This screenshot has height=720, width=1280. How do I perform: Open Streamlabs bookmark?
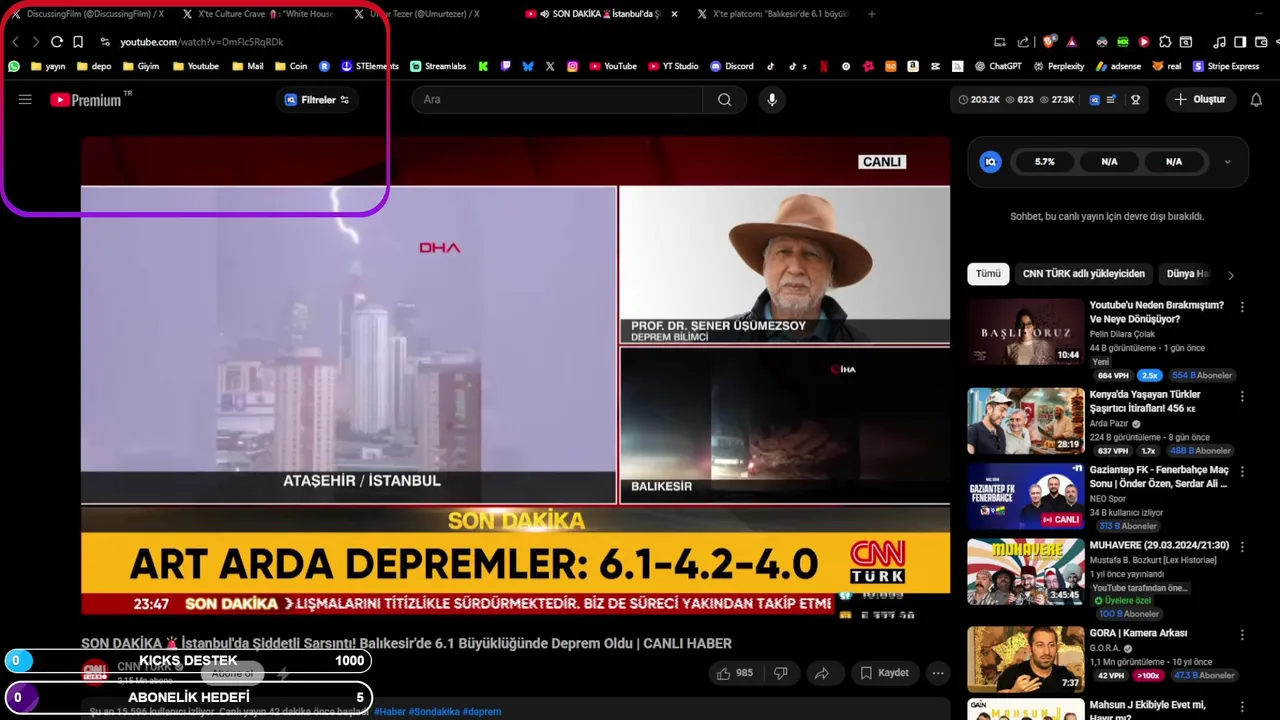(438, 66)
